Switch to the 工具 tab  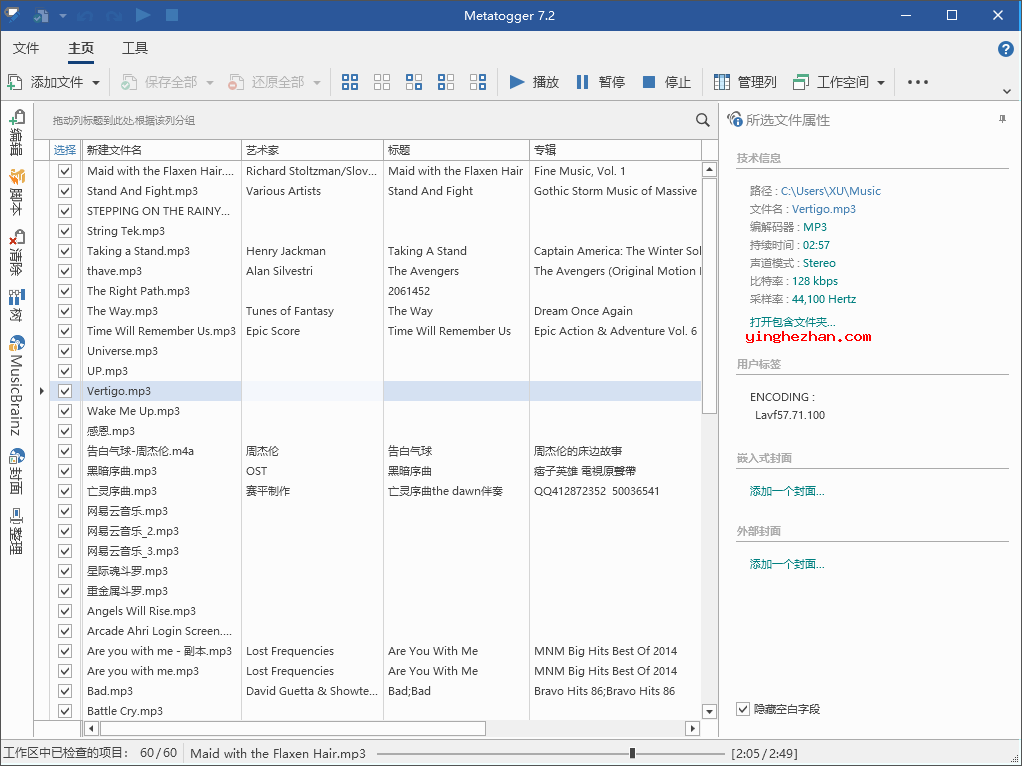(x=135, y=48)
